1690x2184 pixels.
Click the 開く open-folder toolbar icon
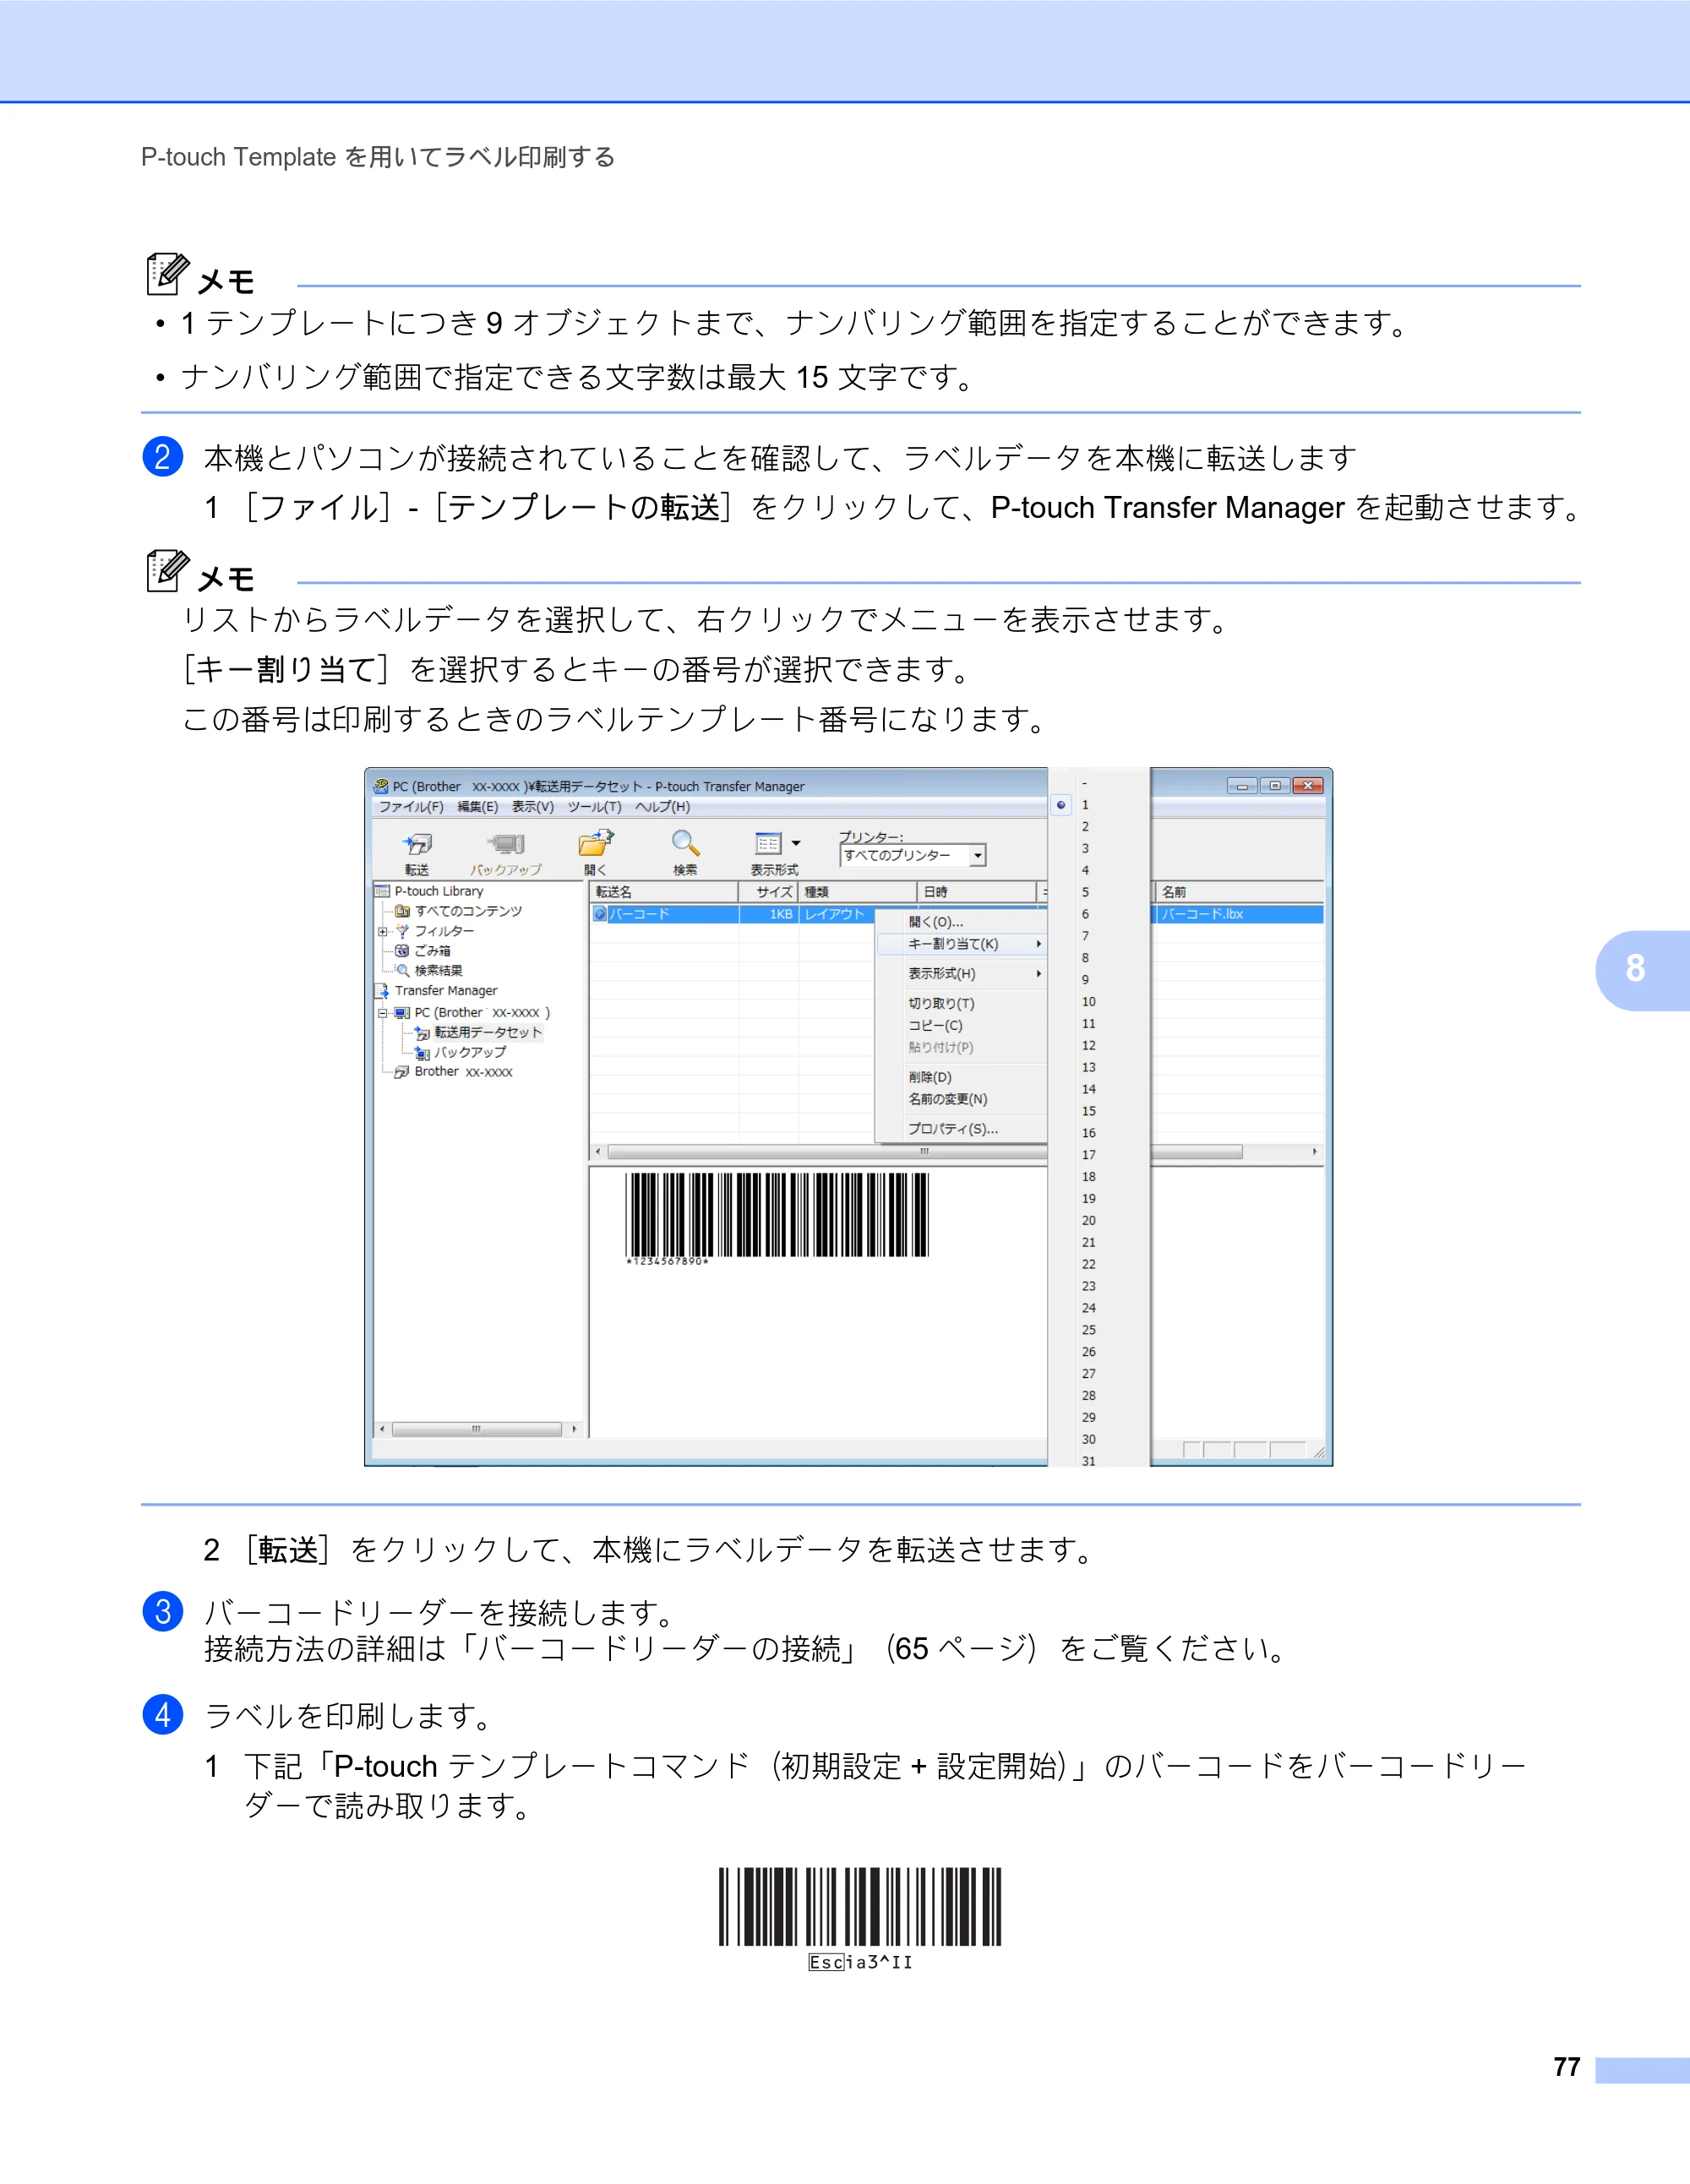[x=596, y=844]
